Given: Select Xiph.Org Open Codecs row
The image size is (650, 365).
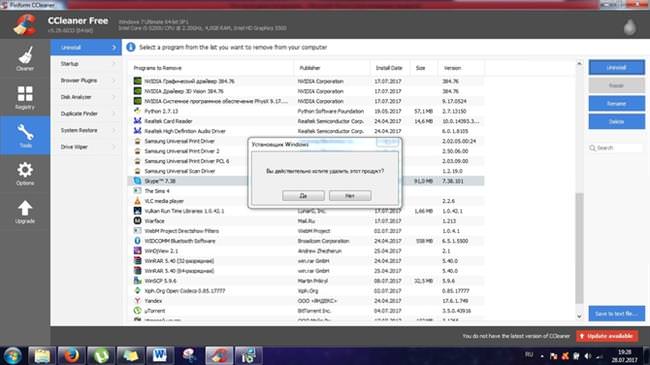Looking at the screenshot, I should [x=306, y=291].
